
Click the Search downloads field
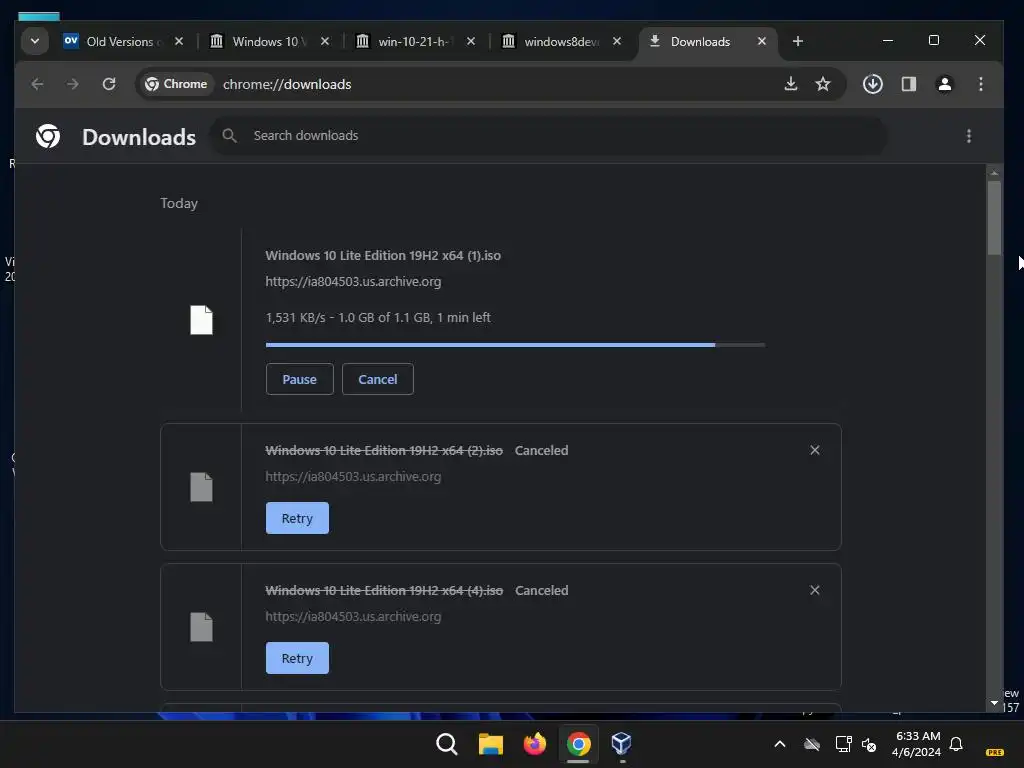pyautogui.click(x=549, y=136)
